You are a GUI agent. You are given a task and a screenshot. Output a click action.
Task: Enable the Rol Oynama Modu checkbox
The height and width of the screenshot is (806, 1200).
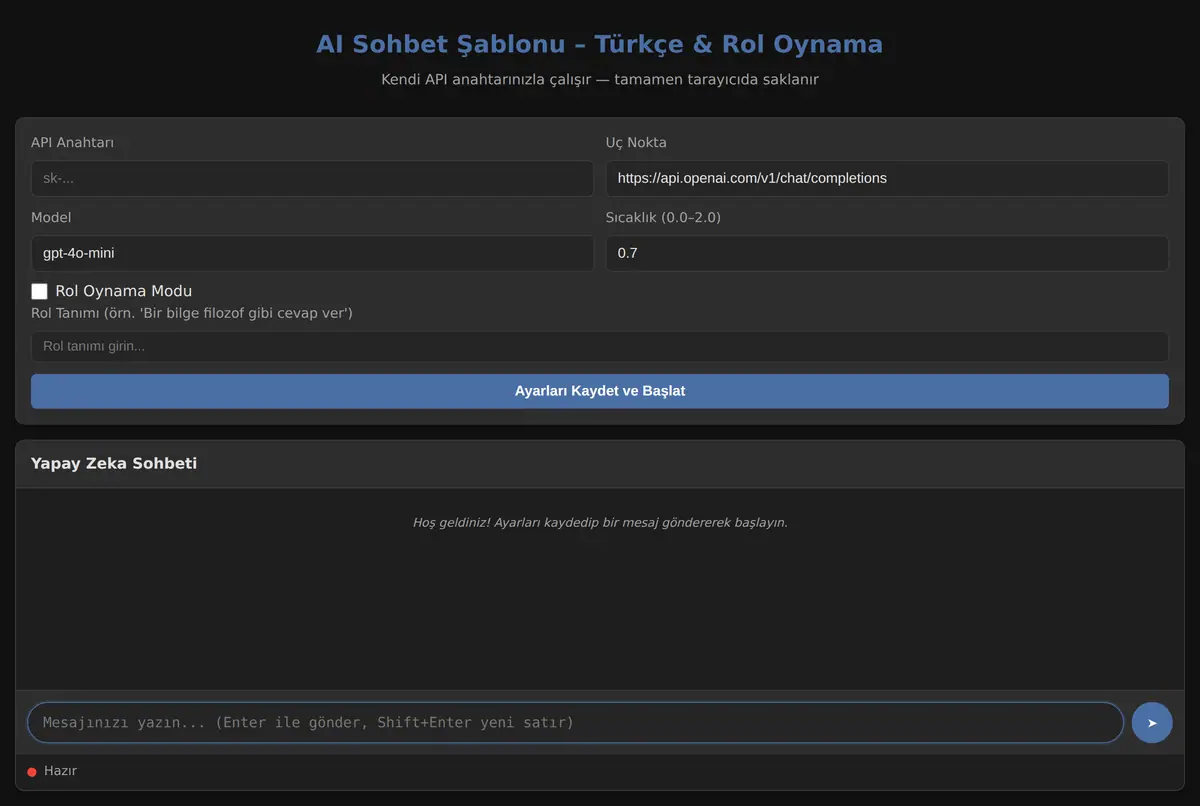pos(40,291)
